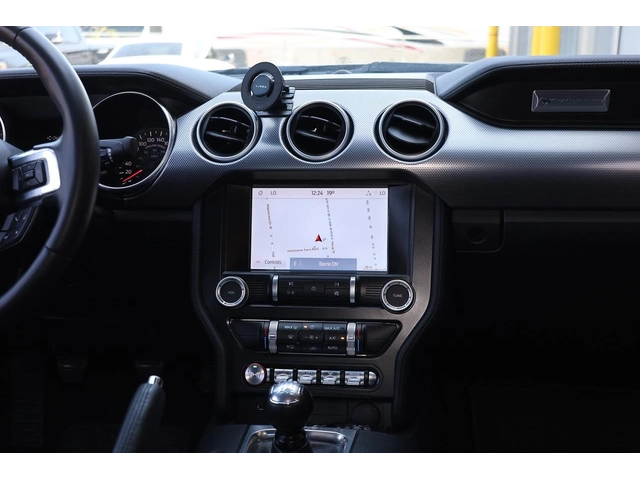The width and height of the screenshot is (640, 480).
Task: Push the TUNE knob
Action: click(x=397, y=295)
